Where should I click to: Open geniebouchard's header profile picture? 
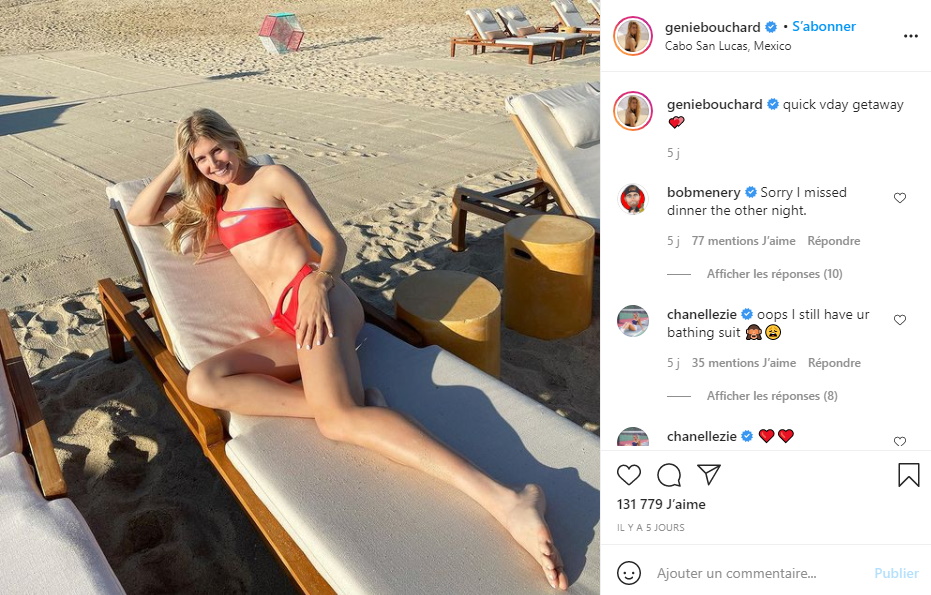pos(633,36)
